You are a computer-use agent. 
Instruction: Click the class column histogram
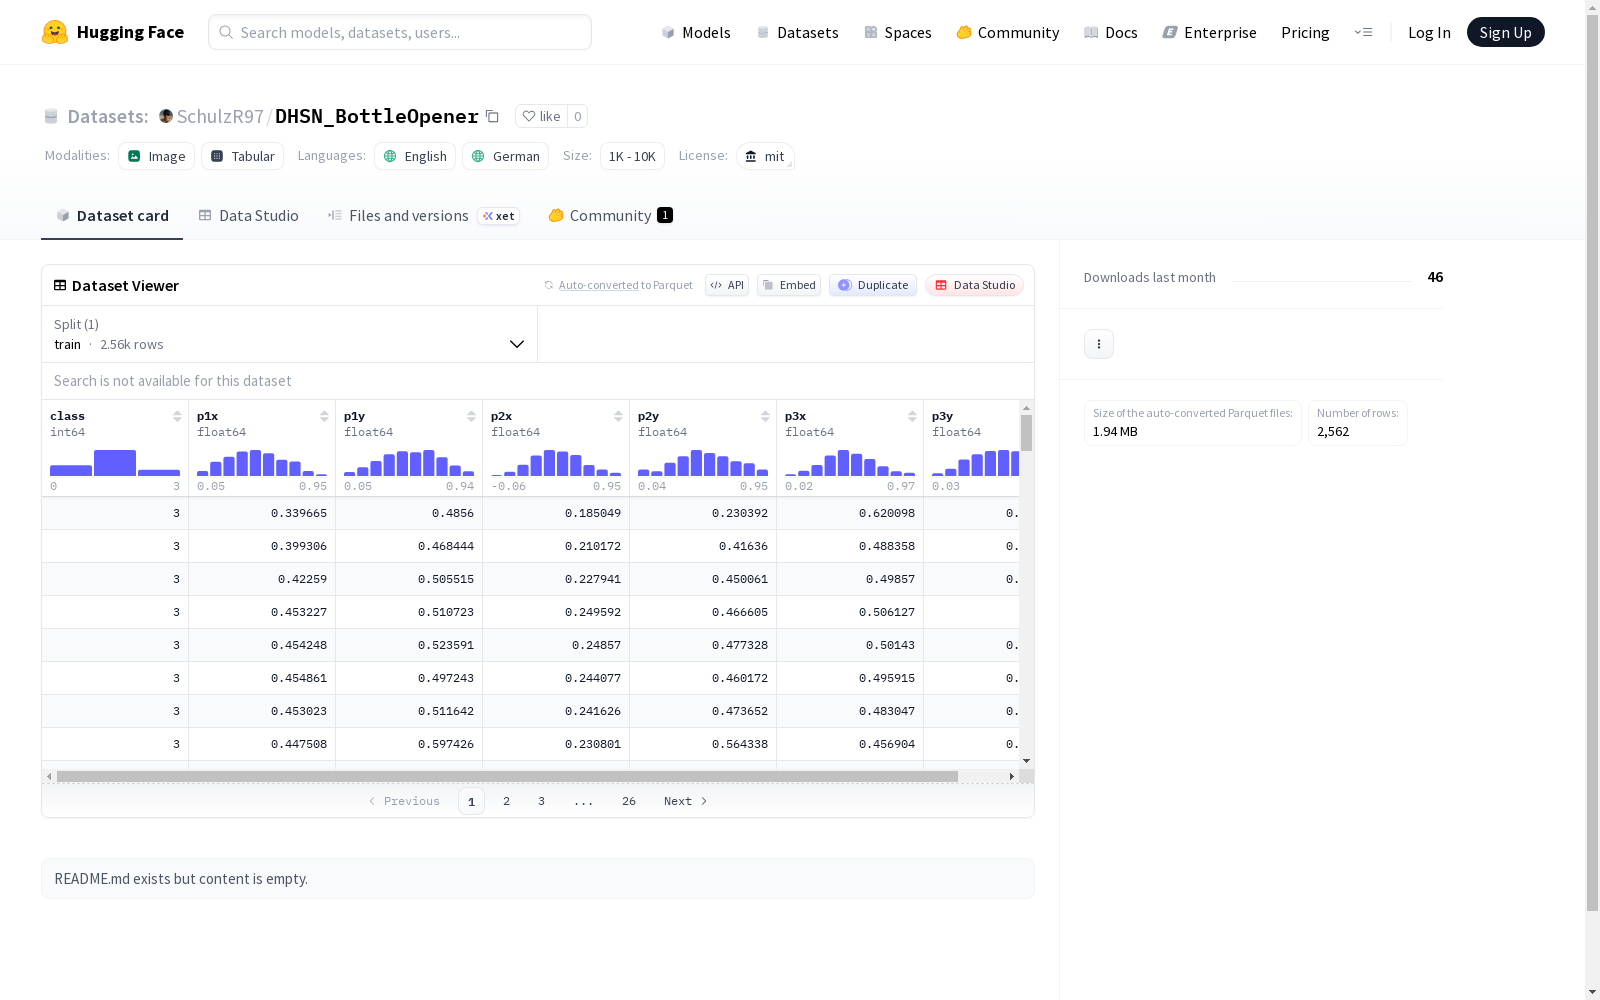coord(115,462)
